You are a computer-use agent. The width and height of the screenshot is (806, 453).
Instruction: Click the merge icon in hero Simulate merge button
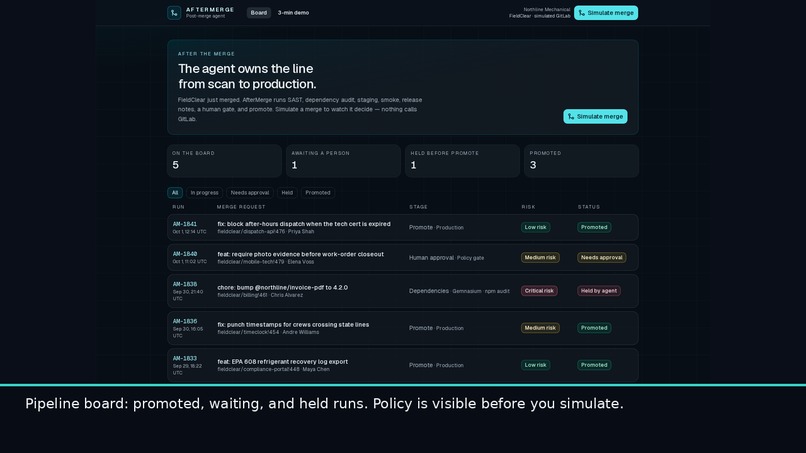pyautogui.click(x=571, y=117)
